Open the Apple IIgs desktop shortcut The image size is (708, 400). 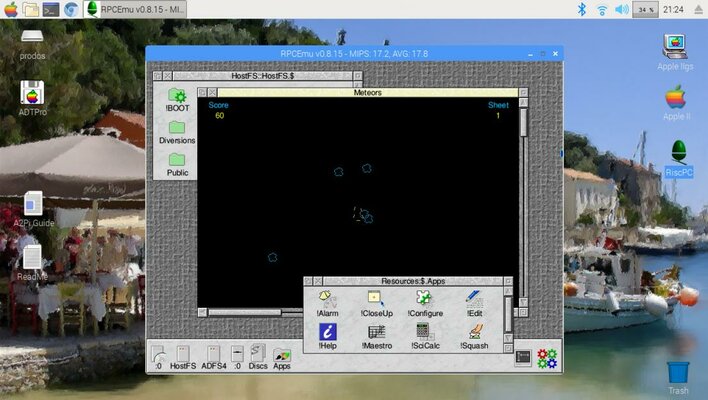675,52
